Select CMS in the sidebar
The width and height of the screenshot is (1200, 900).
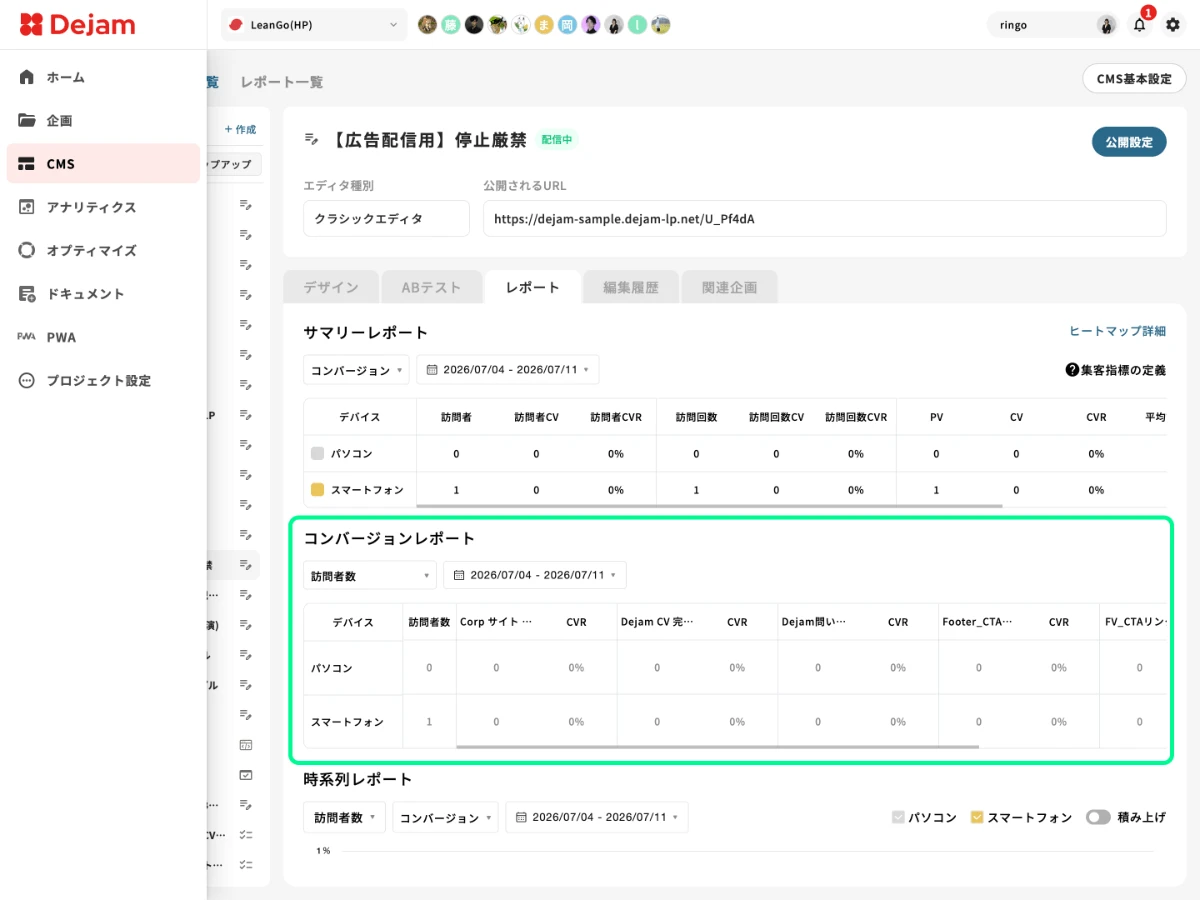coord(103,163)
